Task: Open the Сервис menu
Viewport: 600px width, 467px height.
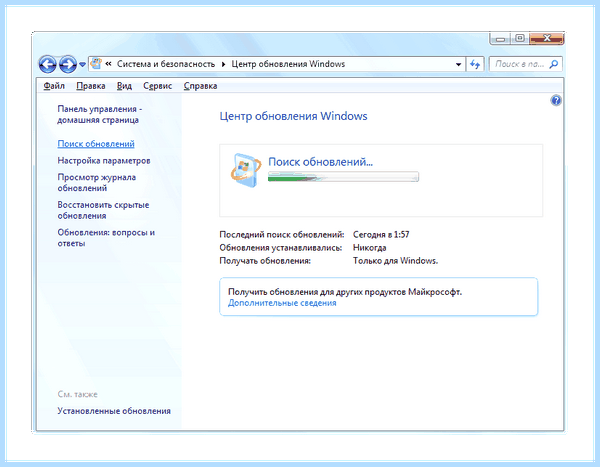Action: (x=157, y=86)
